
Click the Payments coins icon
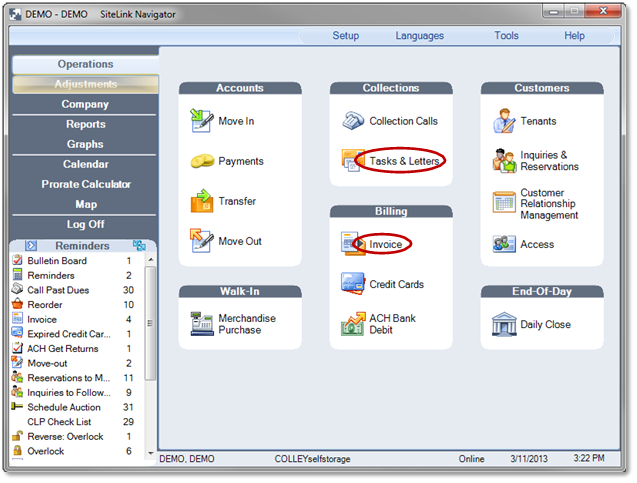202,161
